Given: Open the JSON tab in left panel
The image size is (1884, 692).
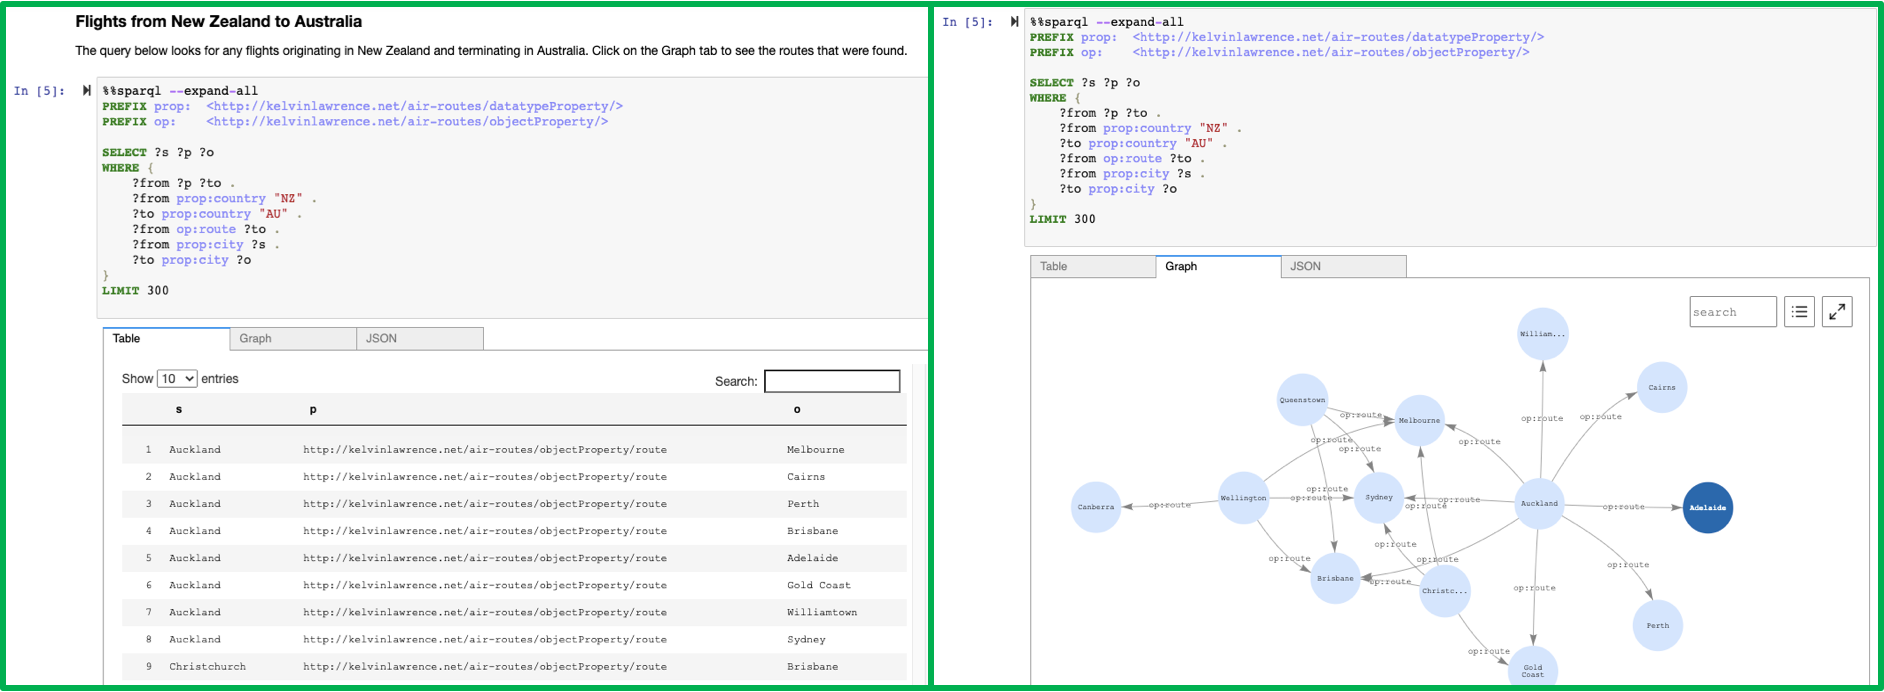Looking at the screenshot, I should point(420,339).
